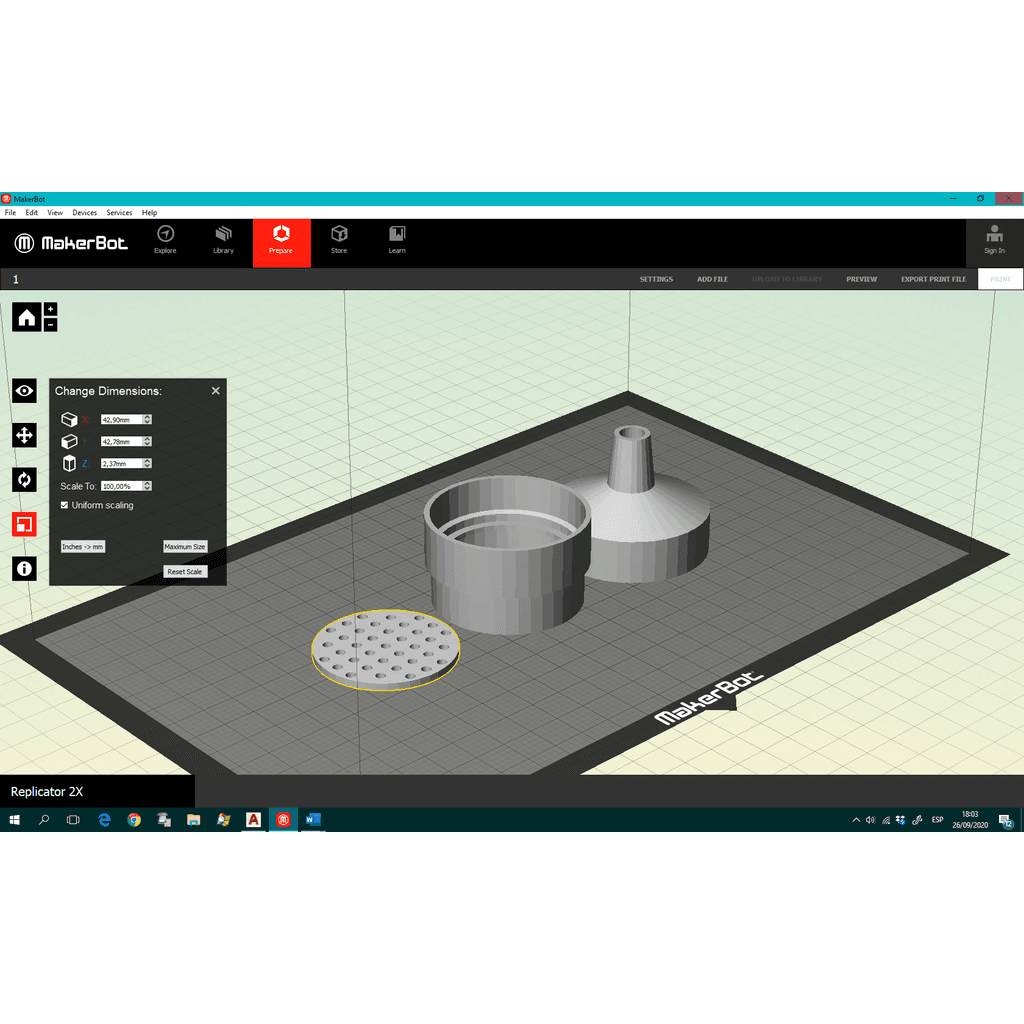Open the Help menu
The width and height of the screenshot is (1024, 1024).
150,213
